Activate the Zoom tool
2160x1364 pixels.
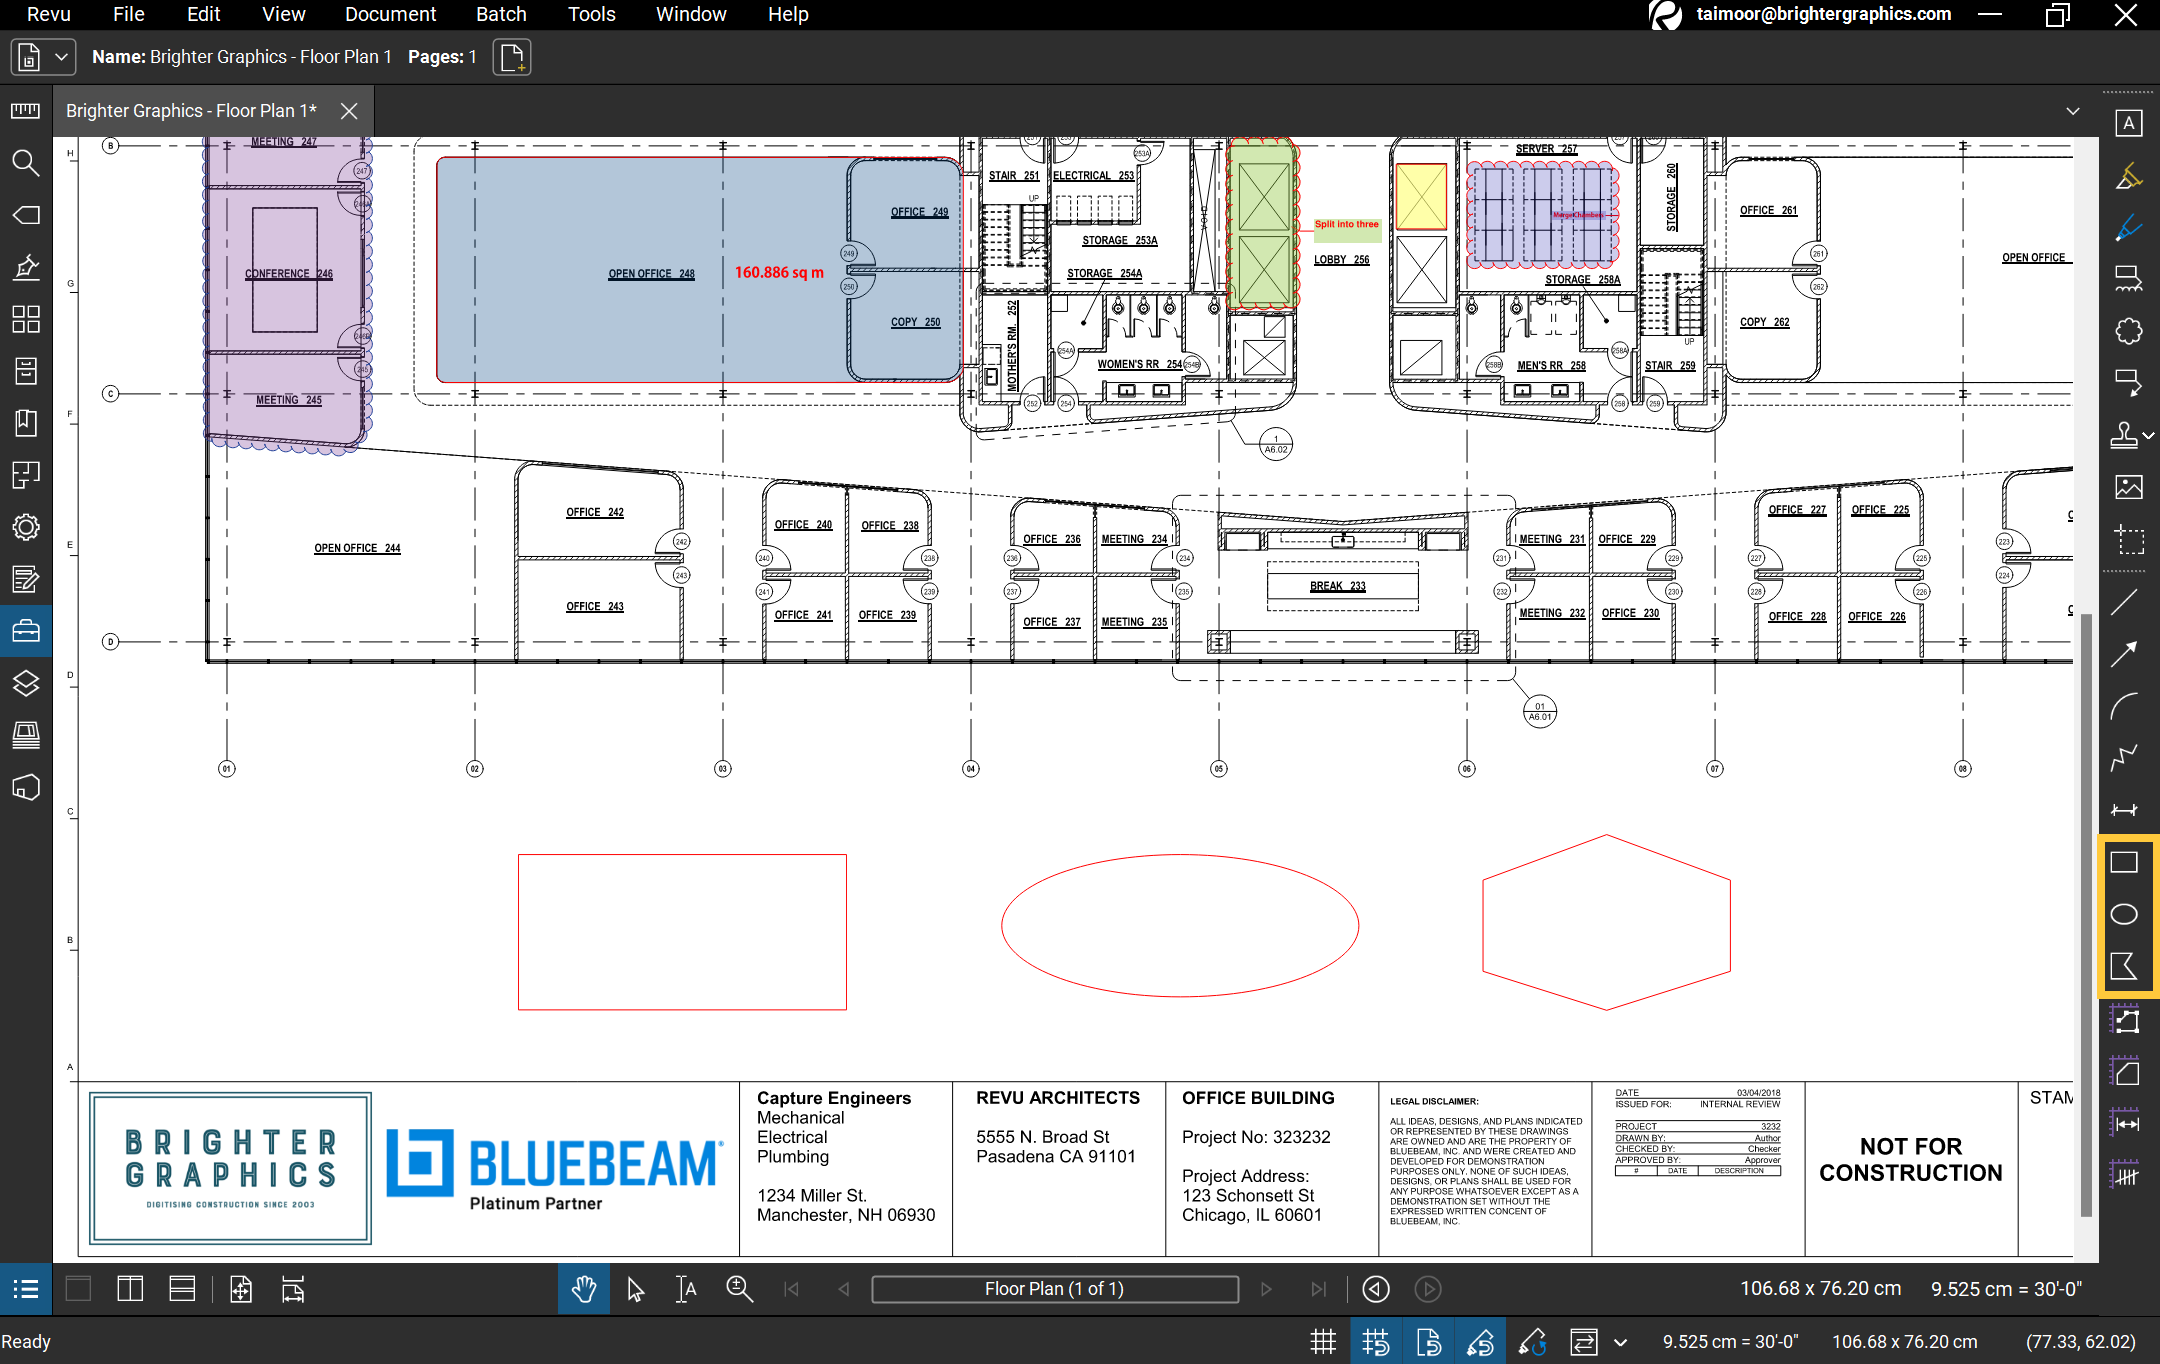tap(739, 1289)
